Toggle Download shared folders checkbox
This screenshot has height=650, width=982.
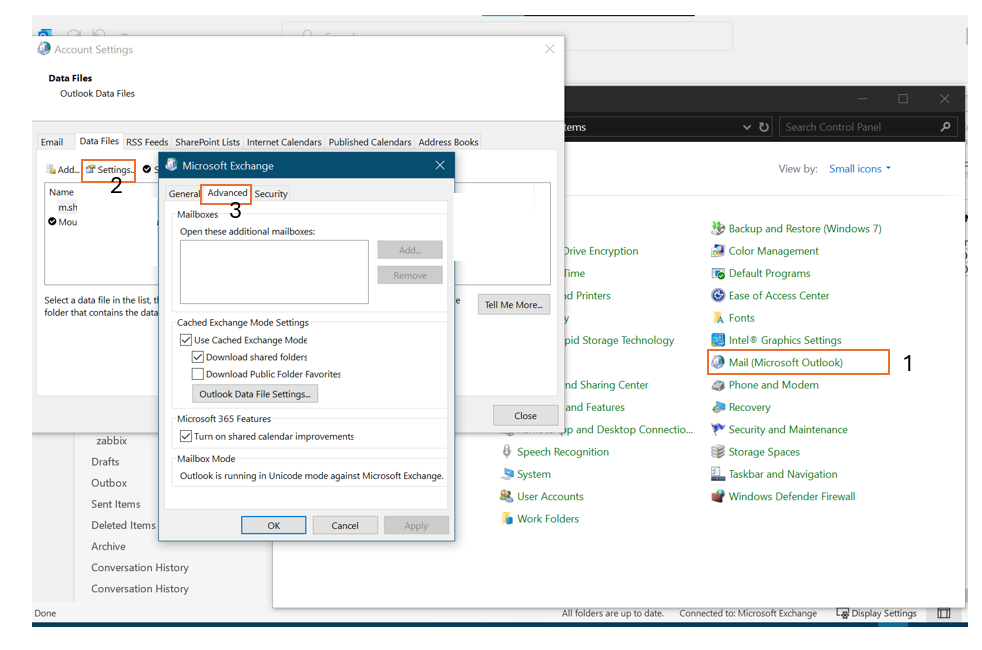[198, 357]
